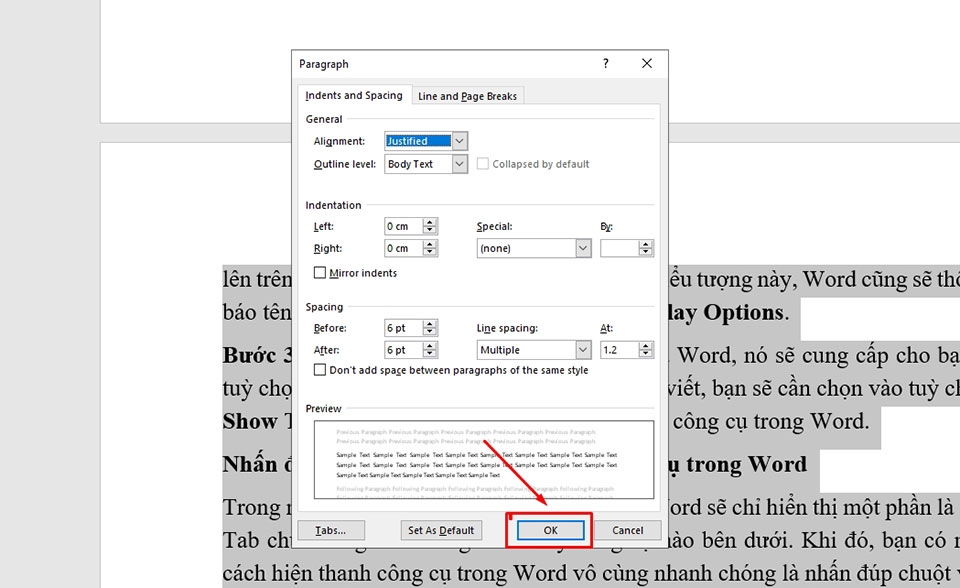960x588 pixels.
Task: Open the Alignment dropdown showing Justified
Action: click(x=460, y=141)
